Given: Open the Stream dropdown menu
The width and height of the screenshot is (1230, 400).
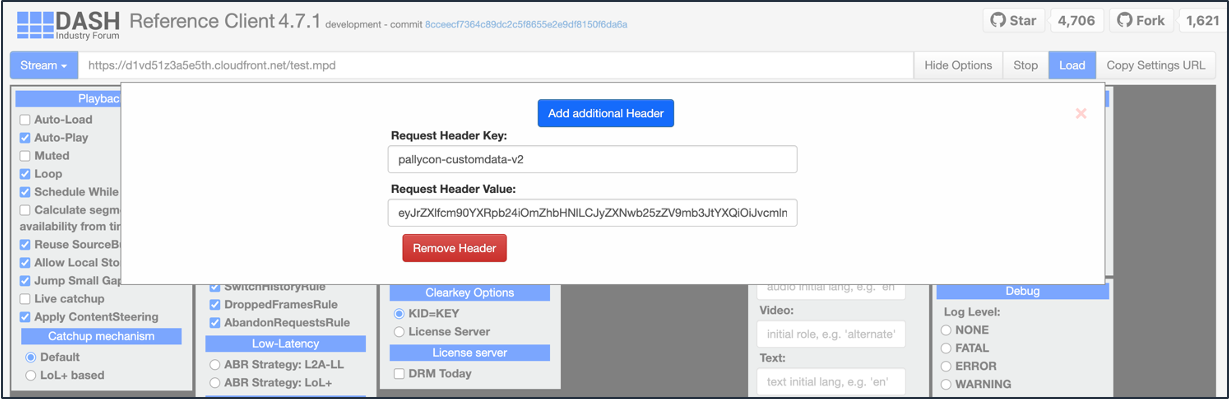Looking at the screenshot, I should [x=44, y=65].
